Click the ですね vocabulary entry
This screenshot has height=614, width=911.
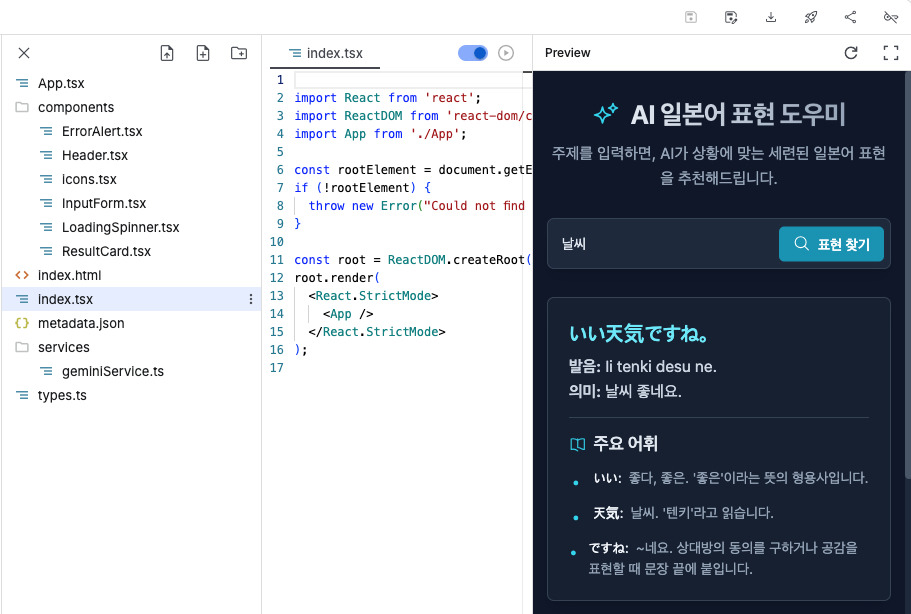[723, 558]
